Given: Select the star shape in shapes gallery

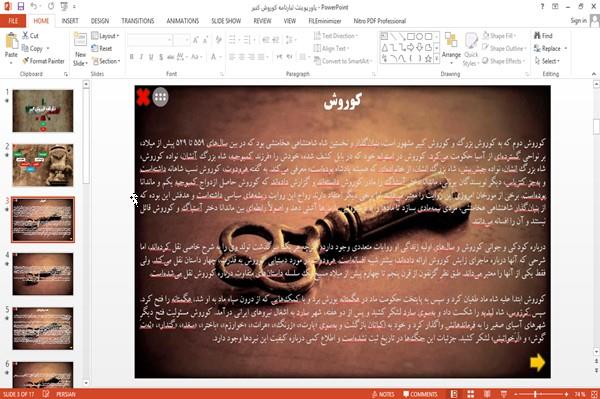Looking at the screenshot, I should [x=428, y=58].
